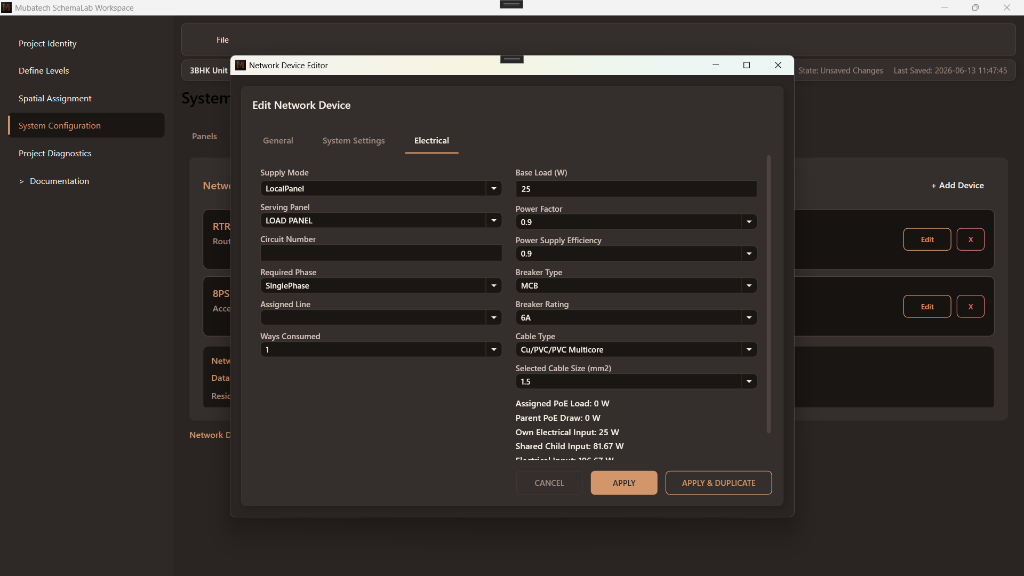
Task: Click the Circuit Number field
Action: point(381,253)
